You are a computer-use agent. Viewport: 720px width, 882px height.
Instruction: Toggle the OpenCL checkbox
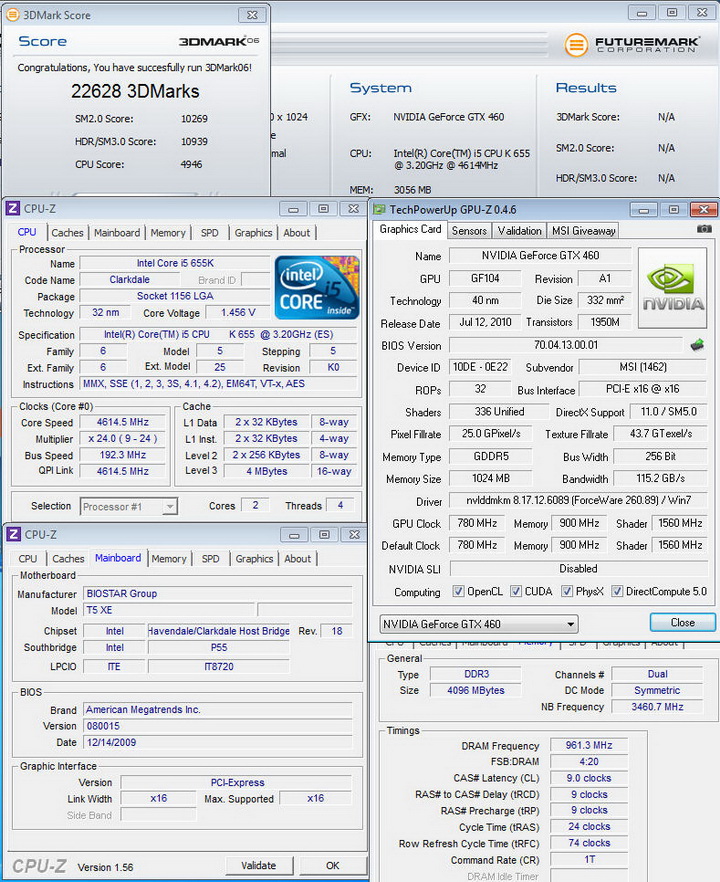tap(458, 591)
